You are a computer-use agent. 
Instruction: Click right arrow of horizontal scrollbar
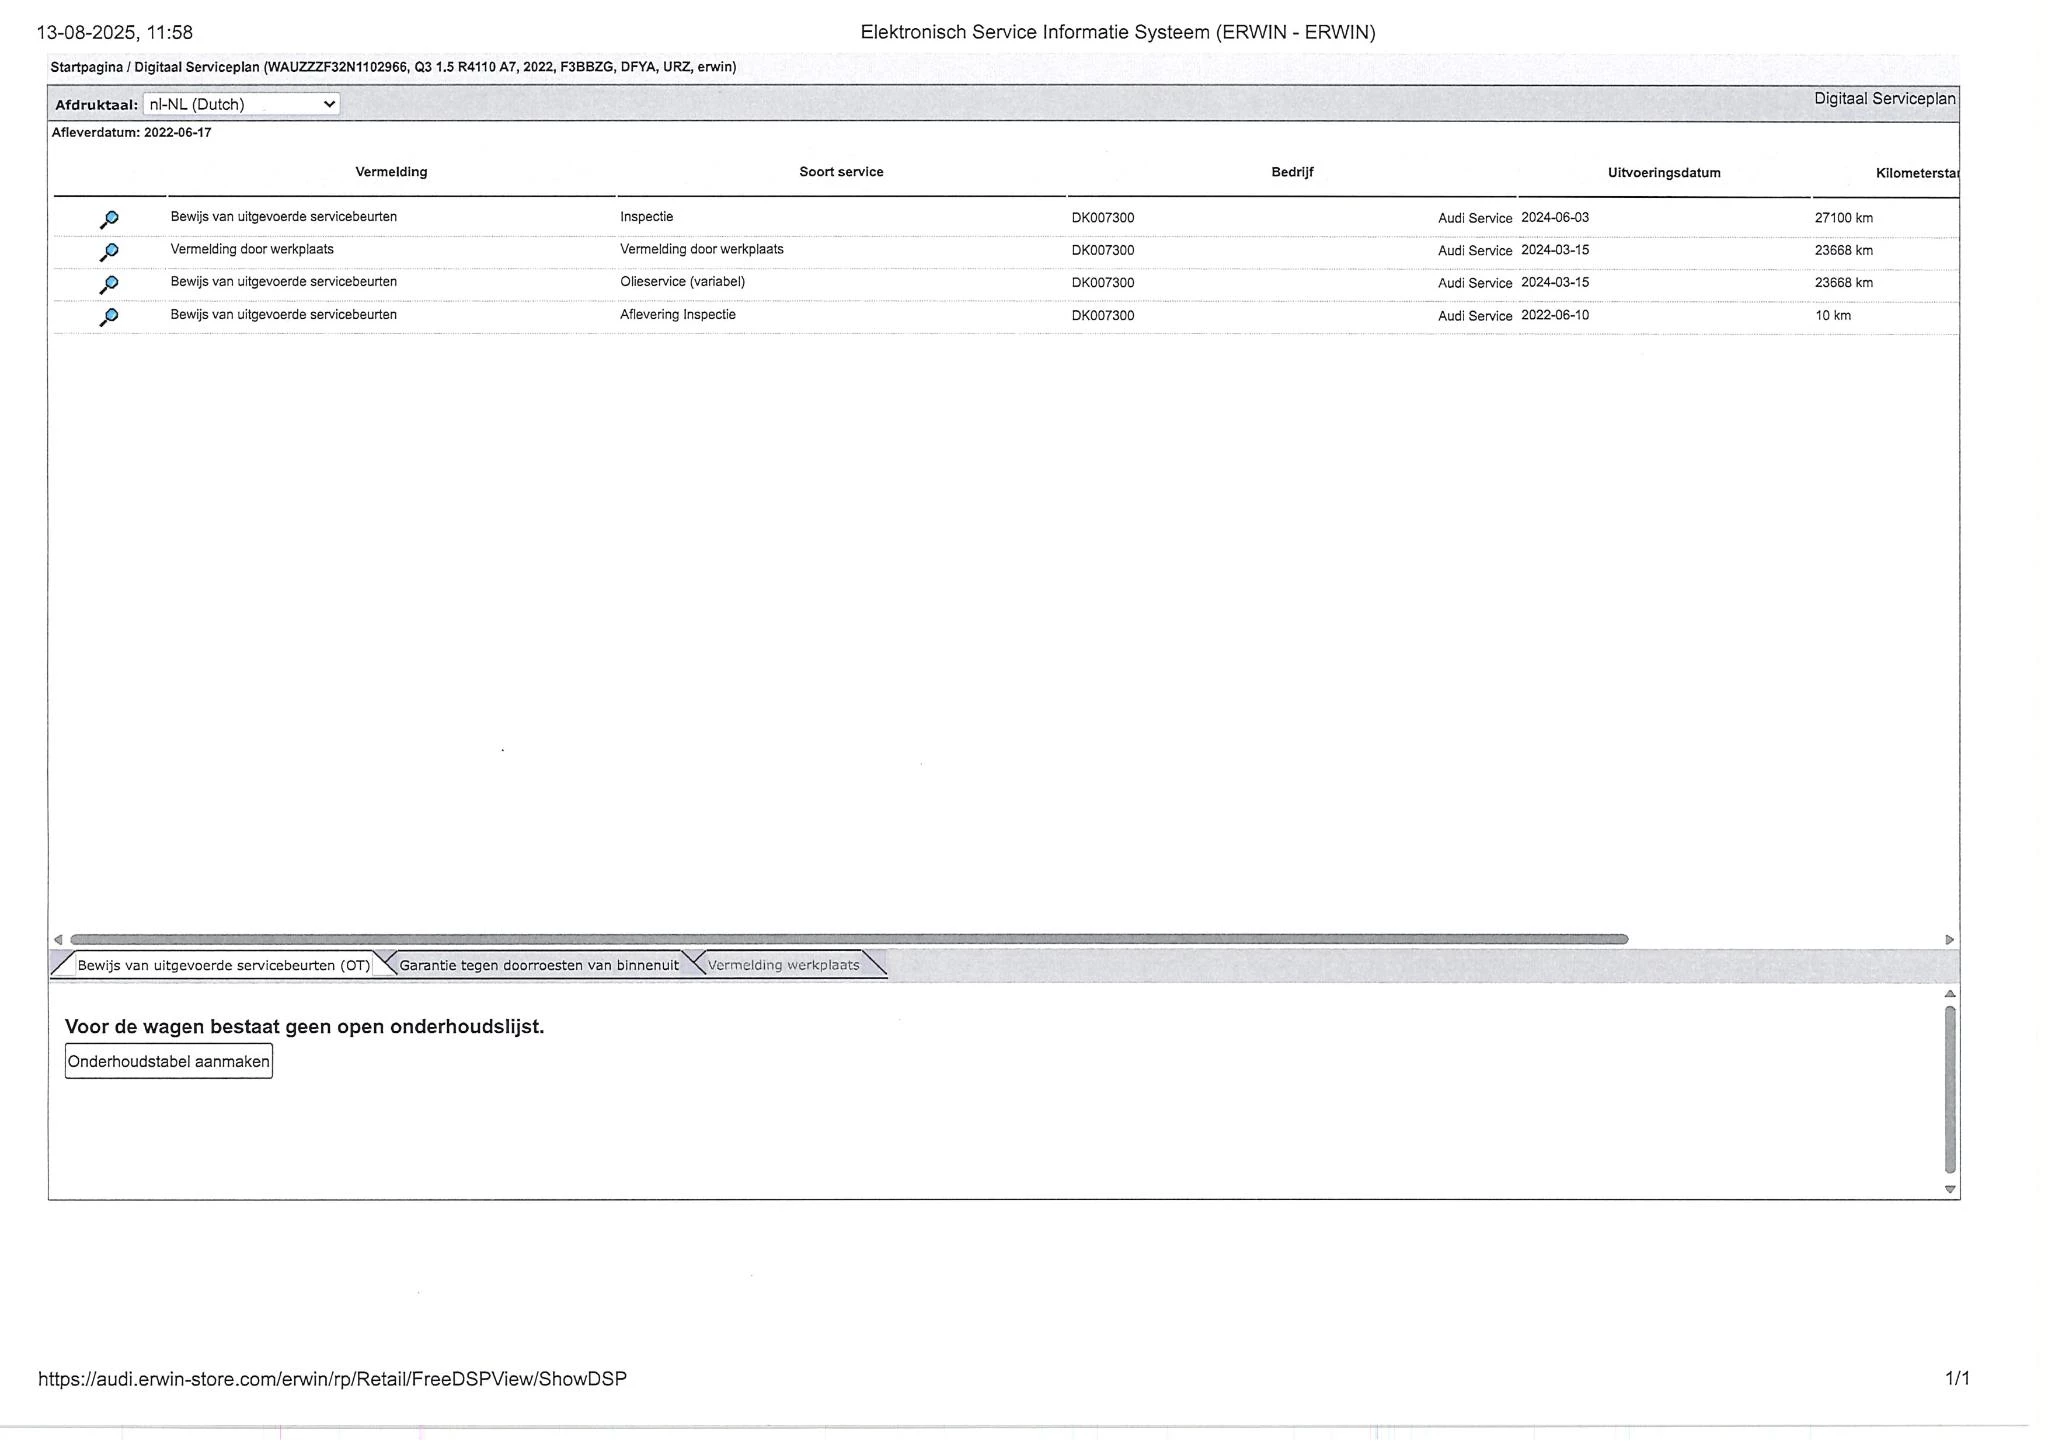click(x=1949, y=939)
